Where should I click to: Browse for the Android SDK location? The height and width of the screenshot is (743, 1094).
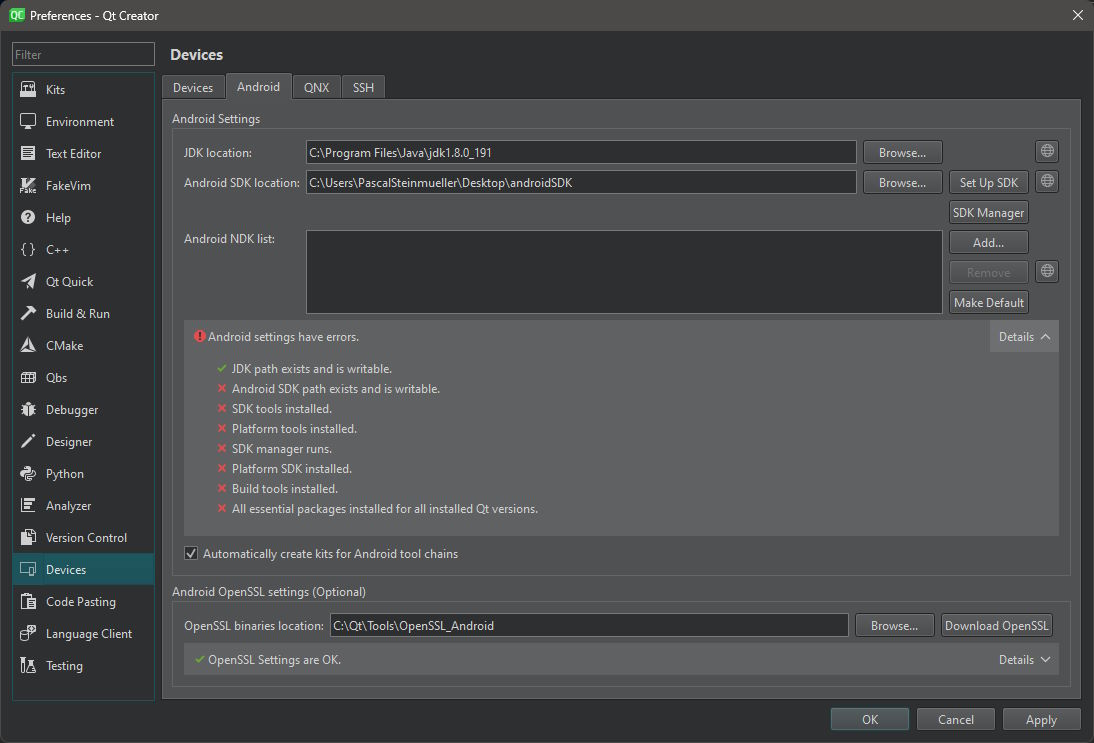(902, 182)
